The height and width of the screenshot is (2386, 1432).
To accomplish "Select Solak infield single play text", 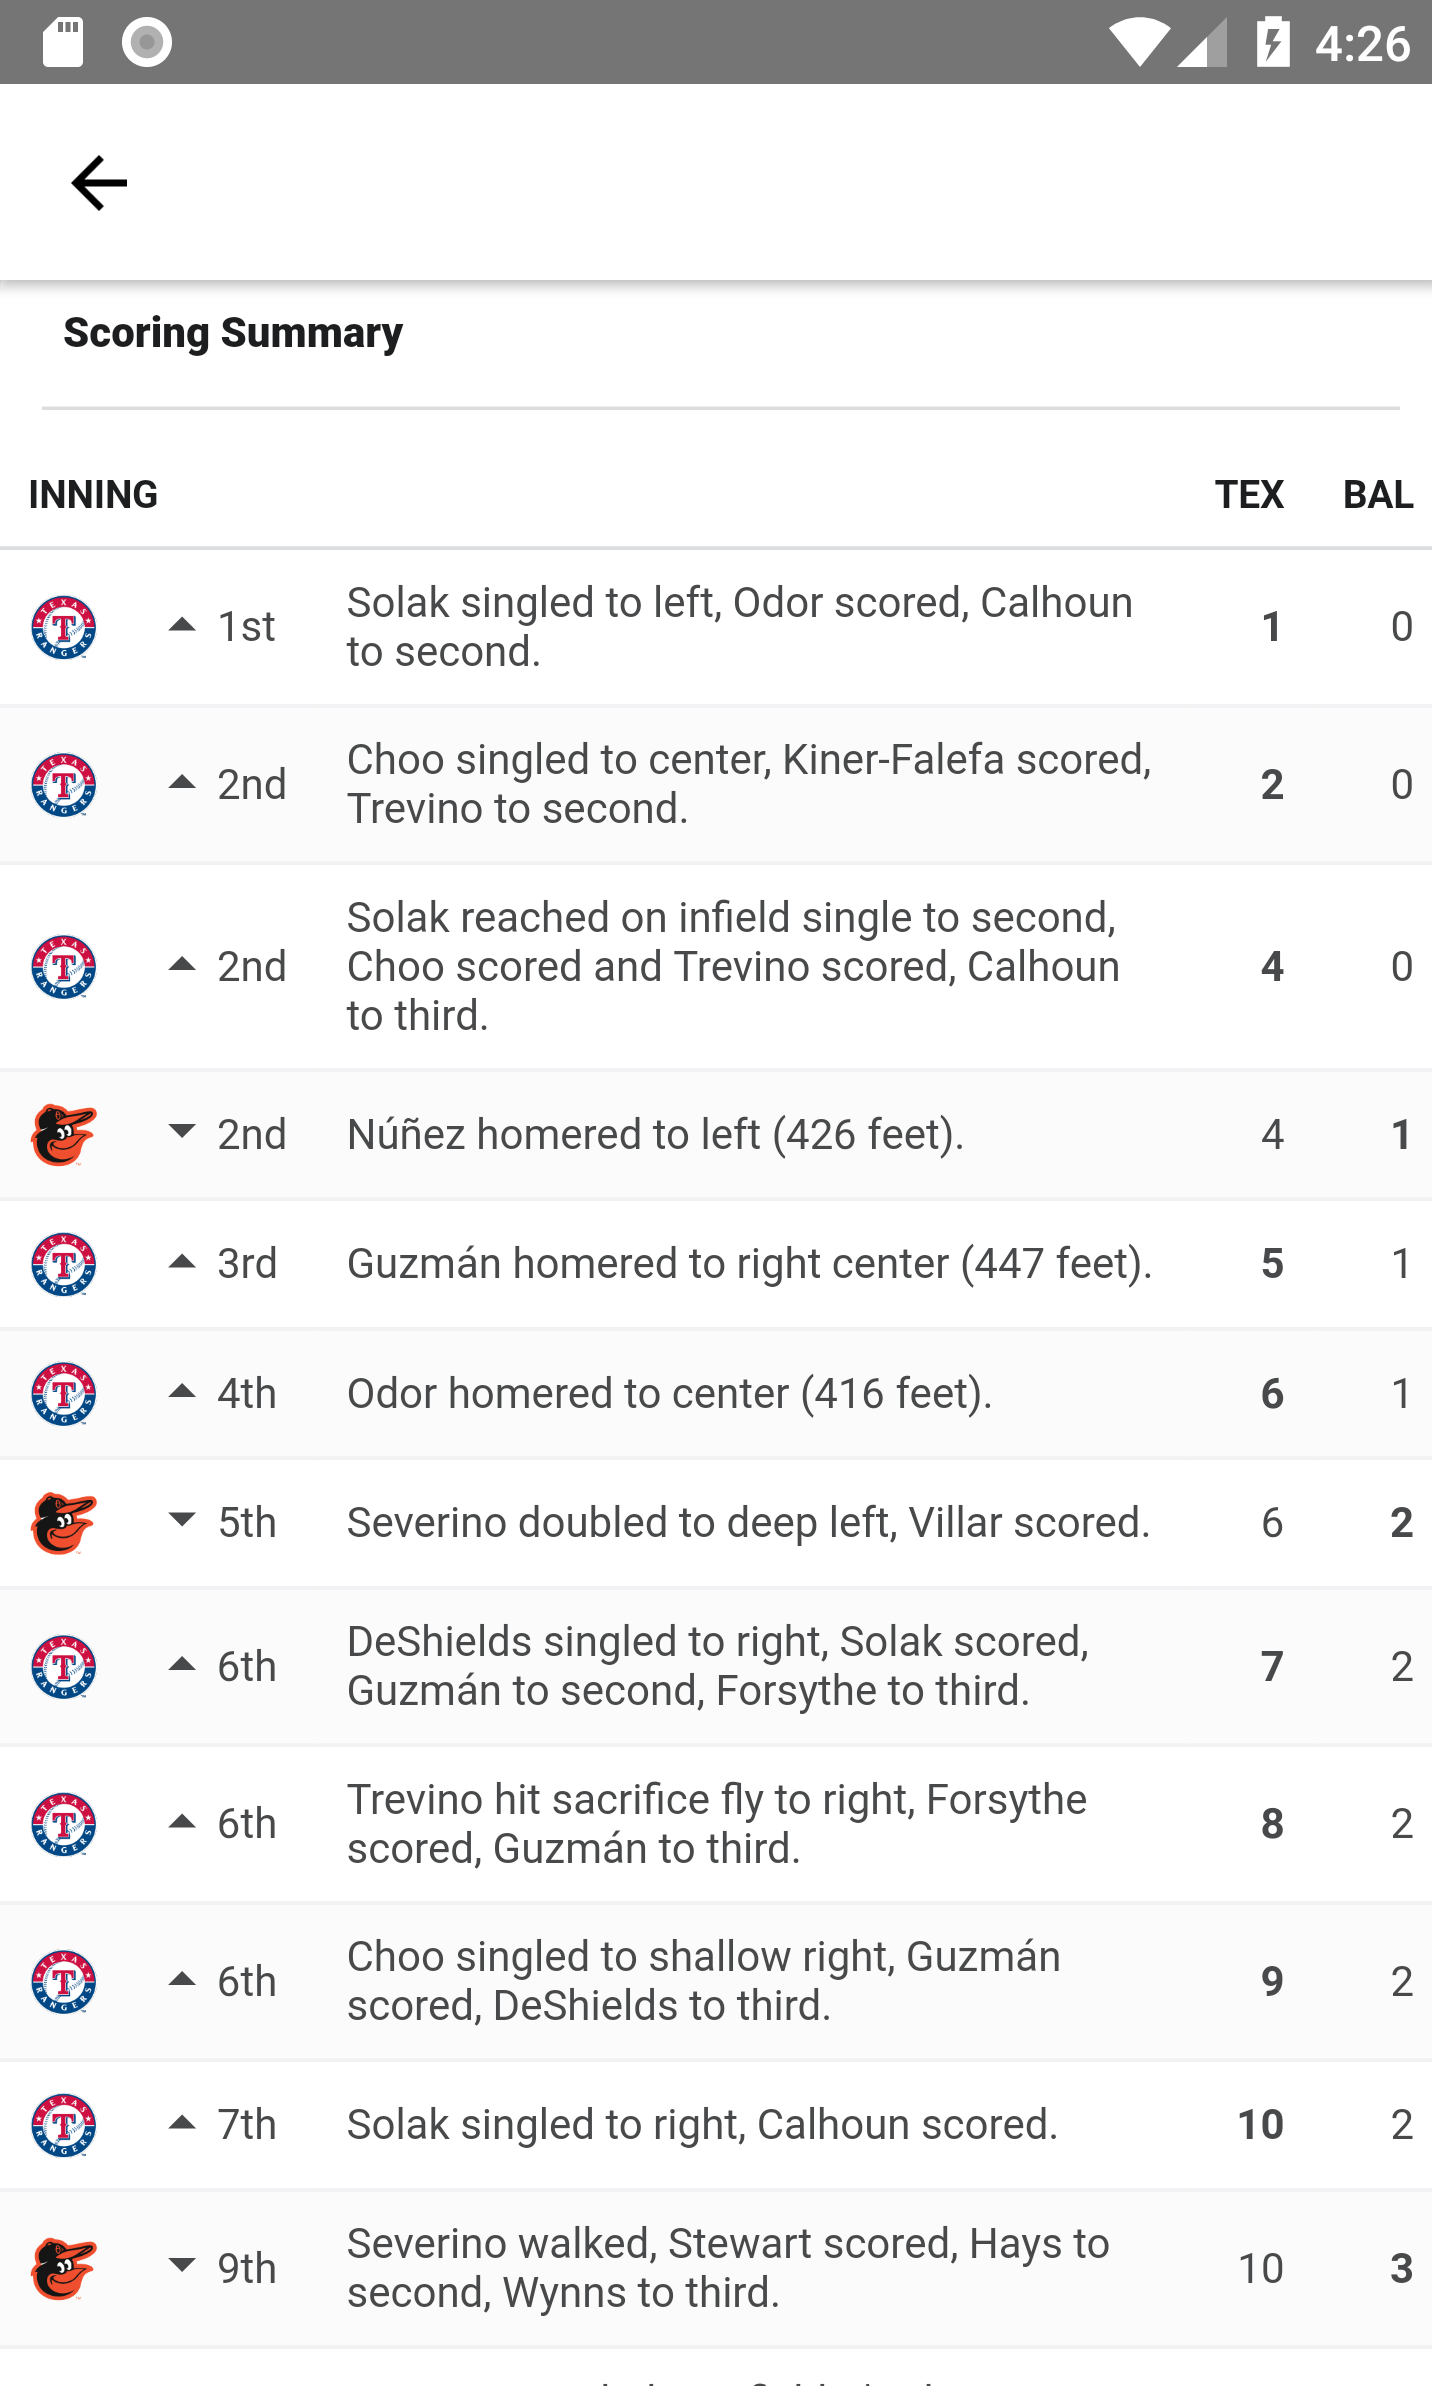I will tap(732, 966).
